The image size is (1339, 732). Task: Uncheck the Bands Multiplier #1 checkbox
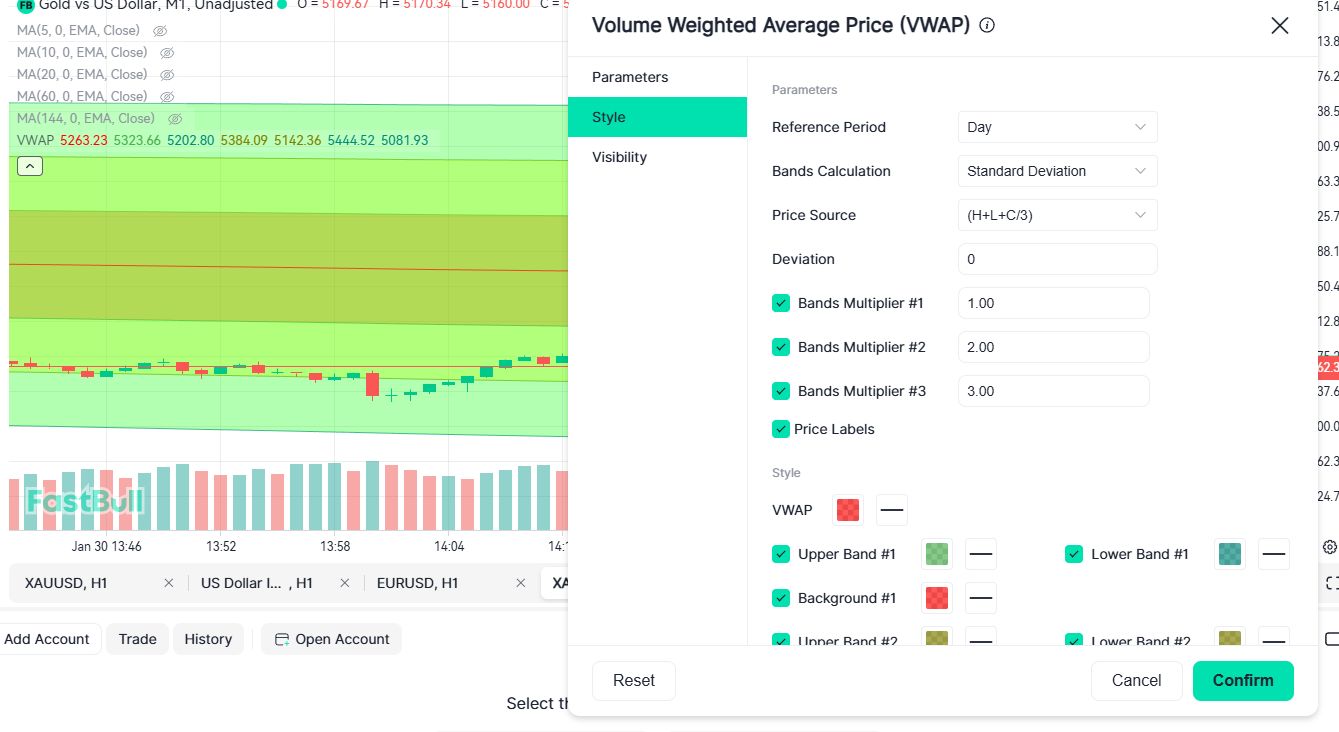click(781, 303)
